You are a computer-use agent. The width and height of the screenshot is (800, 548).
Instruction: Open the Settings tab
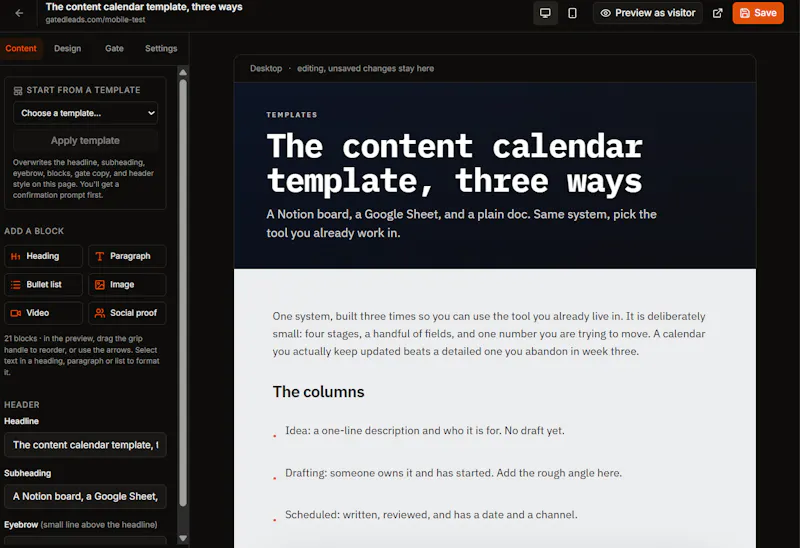[161, 48]
